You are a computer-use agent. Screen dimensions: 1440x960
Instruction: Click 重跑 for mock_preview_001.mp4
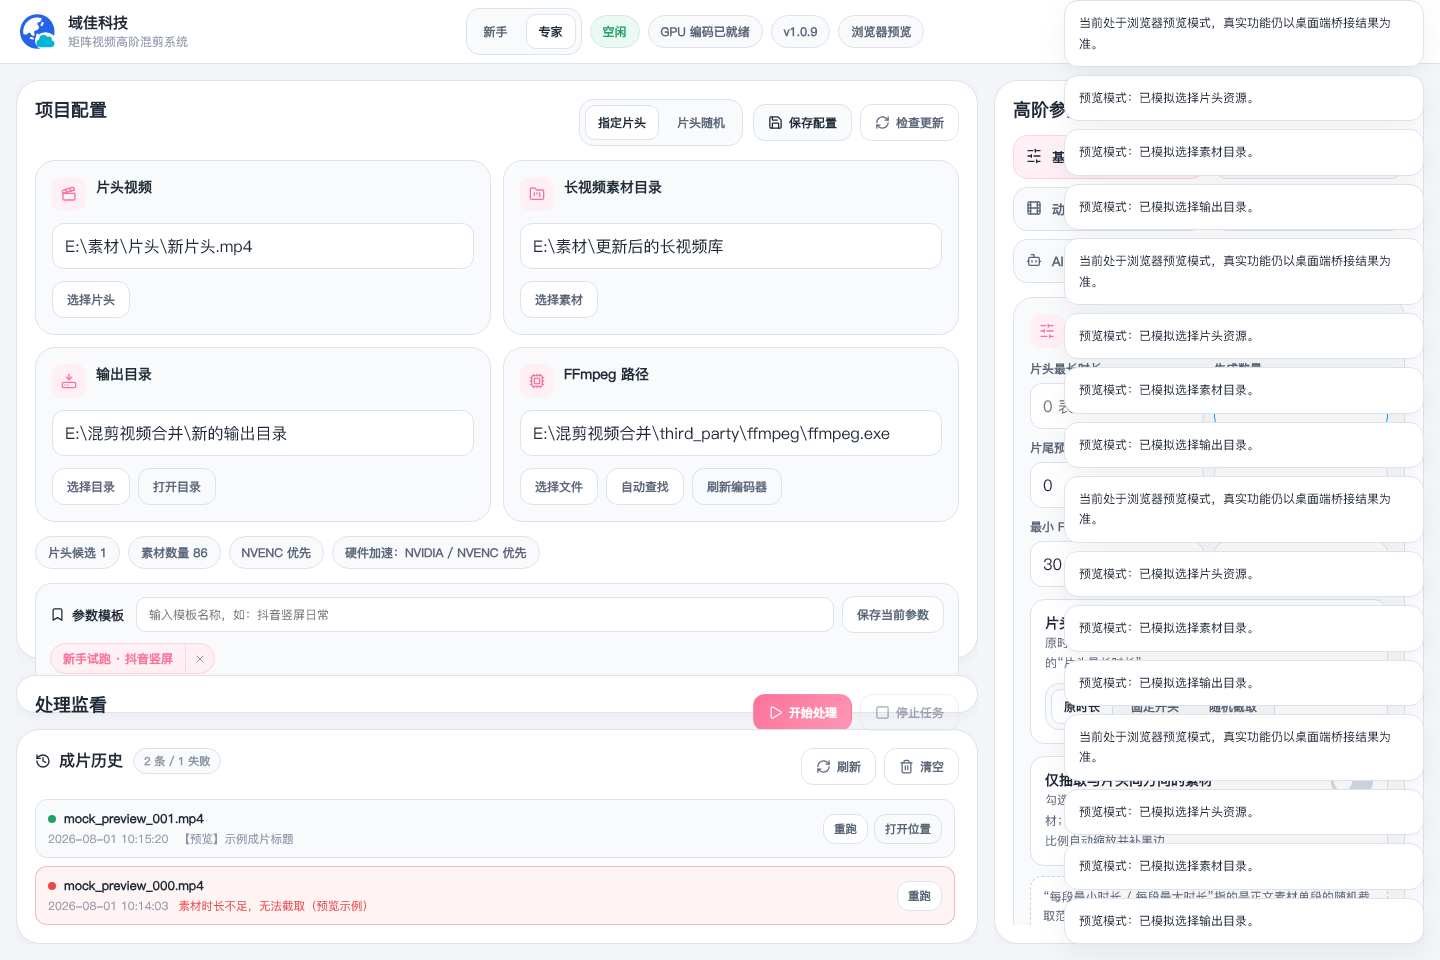click(846, 829)
